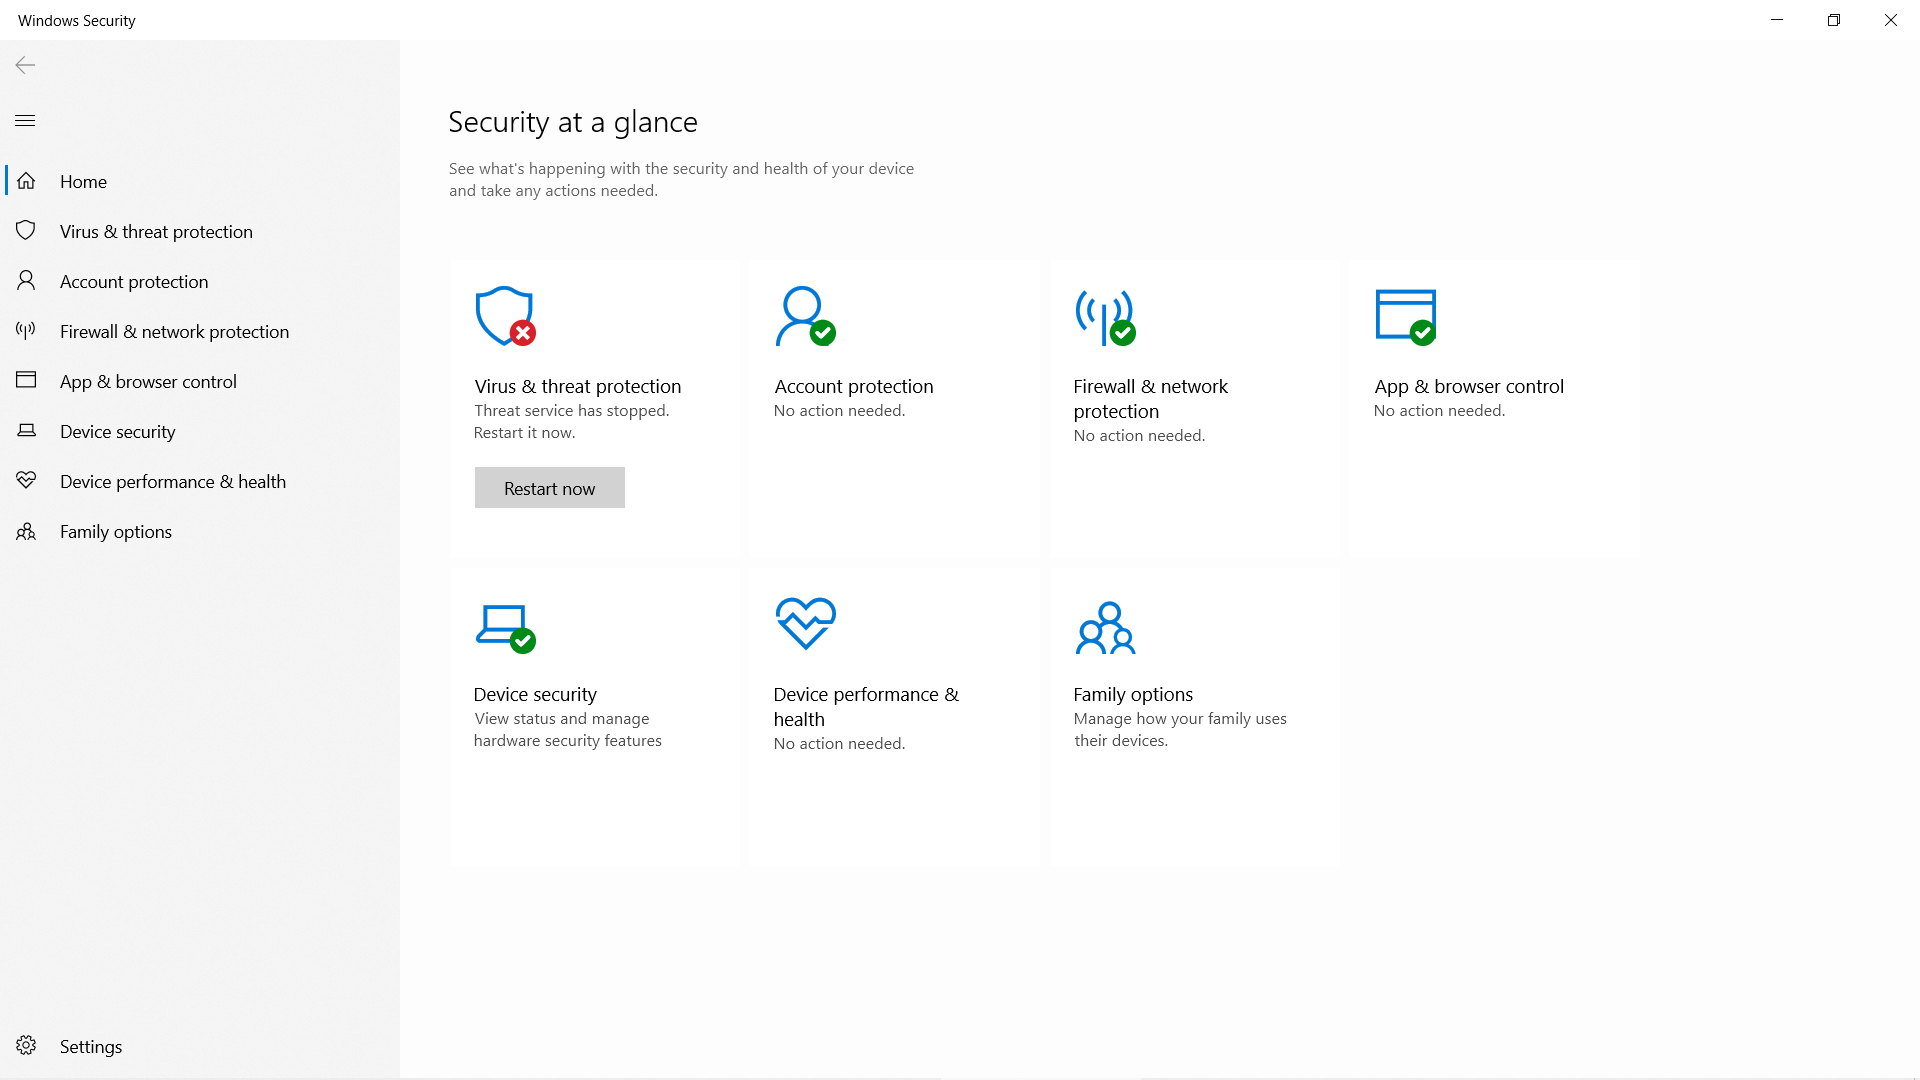
Task: Click the person icon for Account protection in sidebar
Action: (x=26, y=281)
